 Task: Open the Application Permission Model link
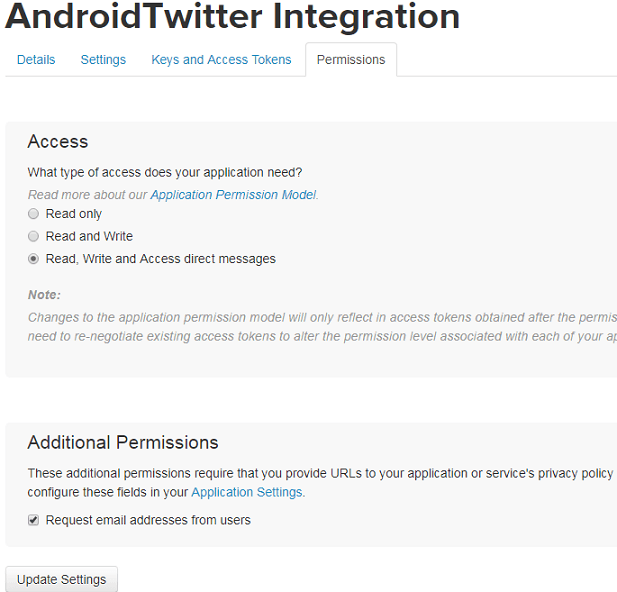pyautogui.click(x=233, y=195)
